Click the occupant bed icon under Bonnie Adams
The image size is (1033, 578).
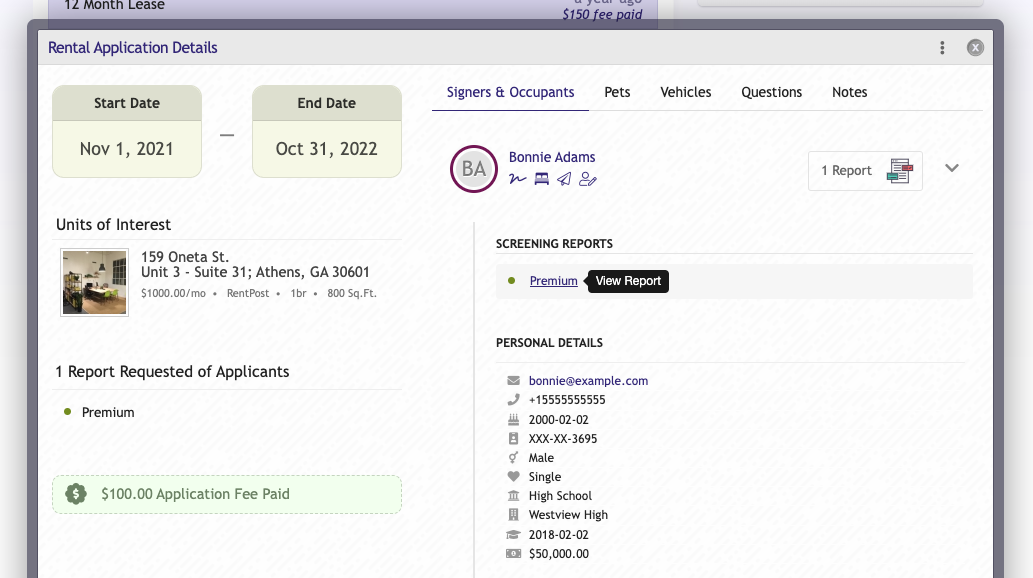click(x=542, y=179)
